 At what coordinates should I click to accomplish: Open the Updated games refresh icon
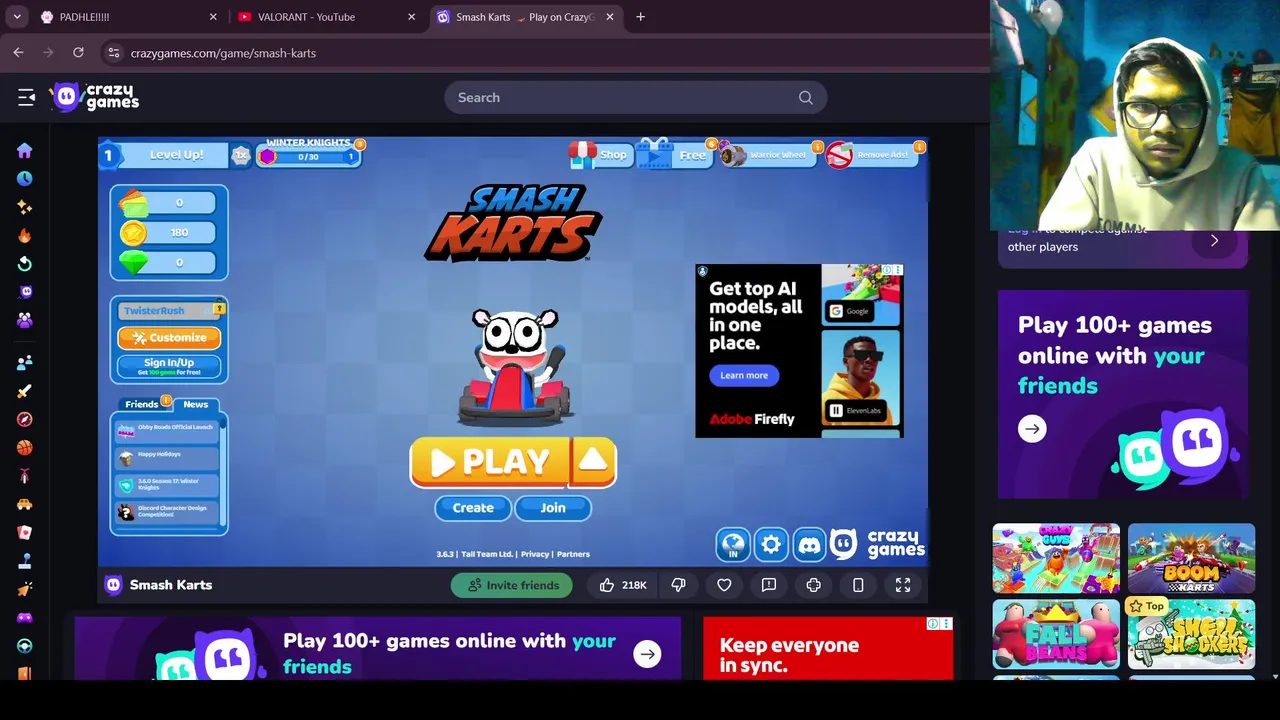(25, 264)
